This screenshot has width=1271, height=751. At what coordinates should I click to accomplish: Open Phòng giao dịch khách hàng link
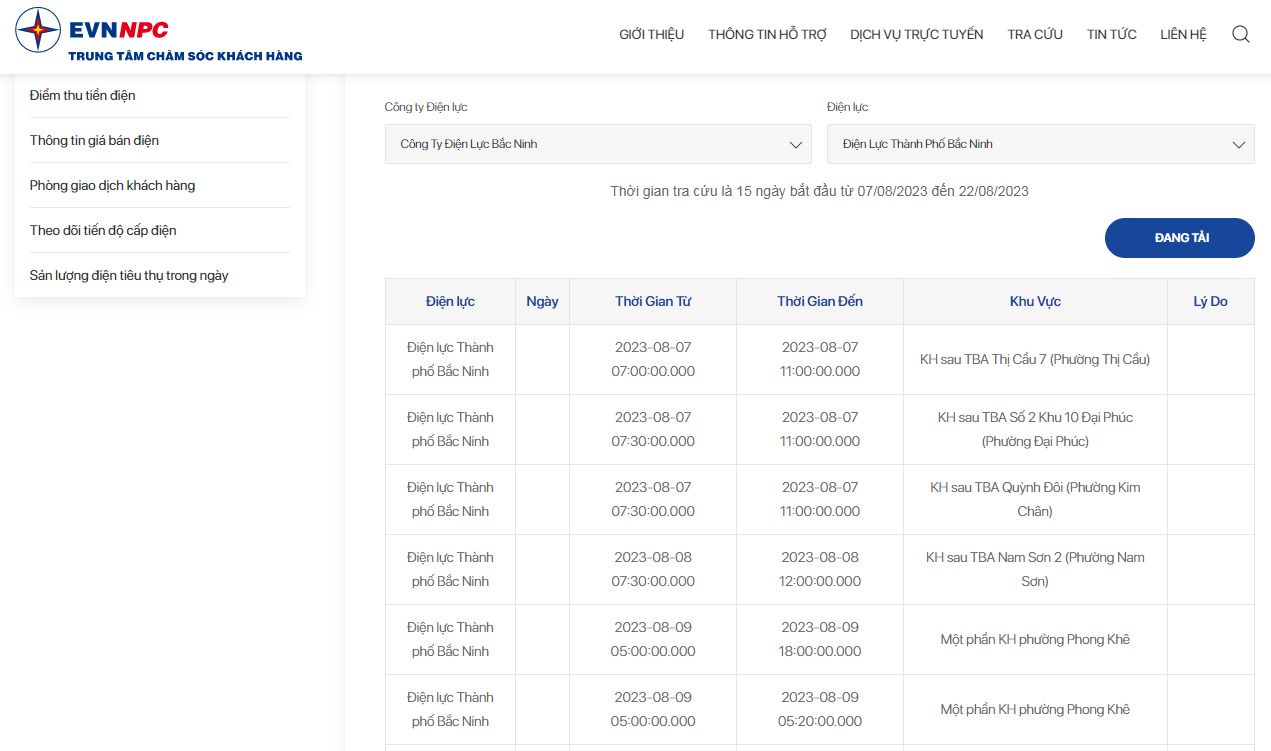click(x=113, y=185)
